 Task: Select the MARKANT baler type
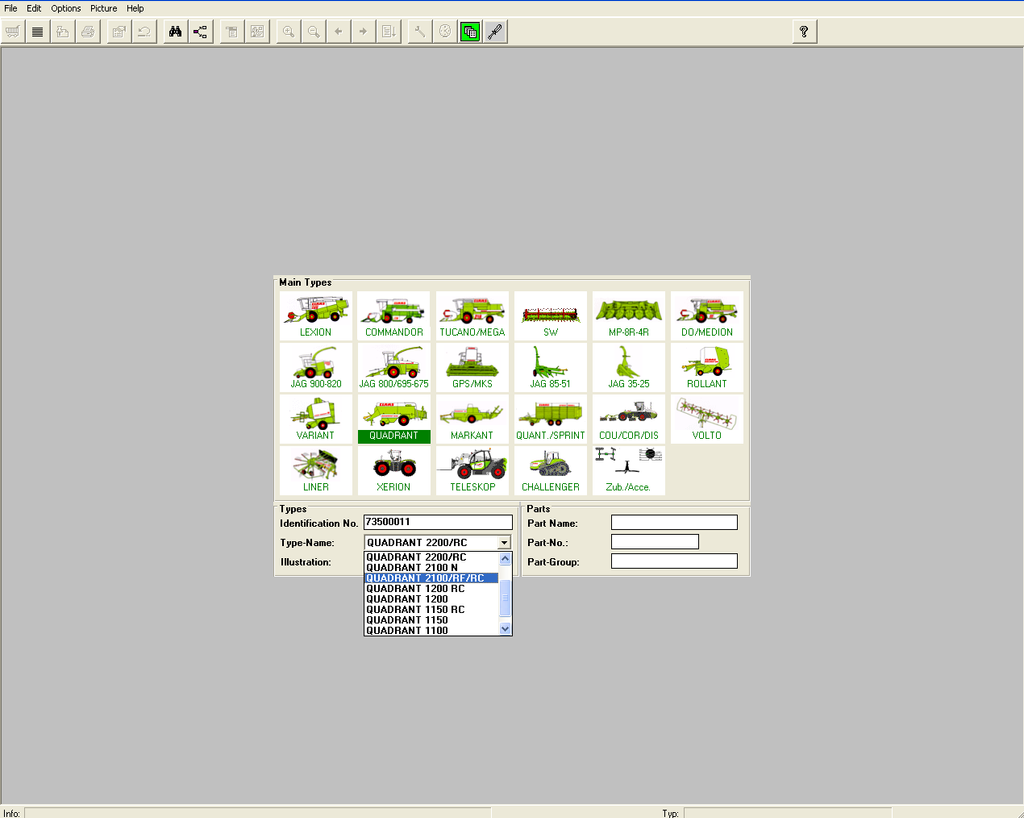click(472, 419)
